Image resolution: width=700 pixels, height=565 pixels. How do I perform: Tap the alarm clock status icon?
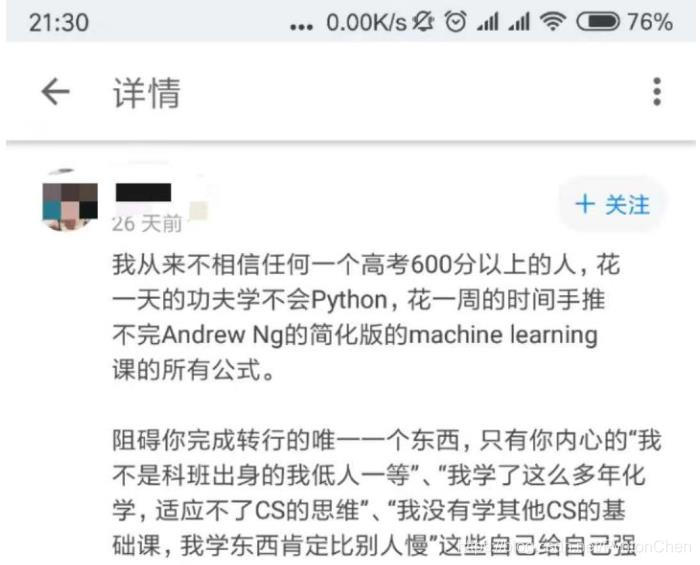[x=455, y=21]
